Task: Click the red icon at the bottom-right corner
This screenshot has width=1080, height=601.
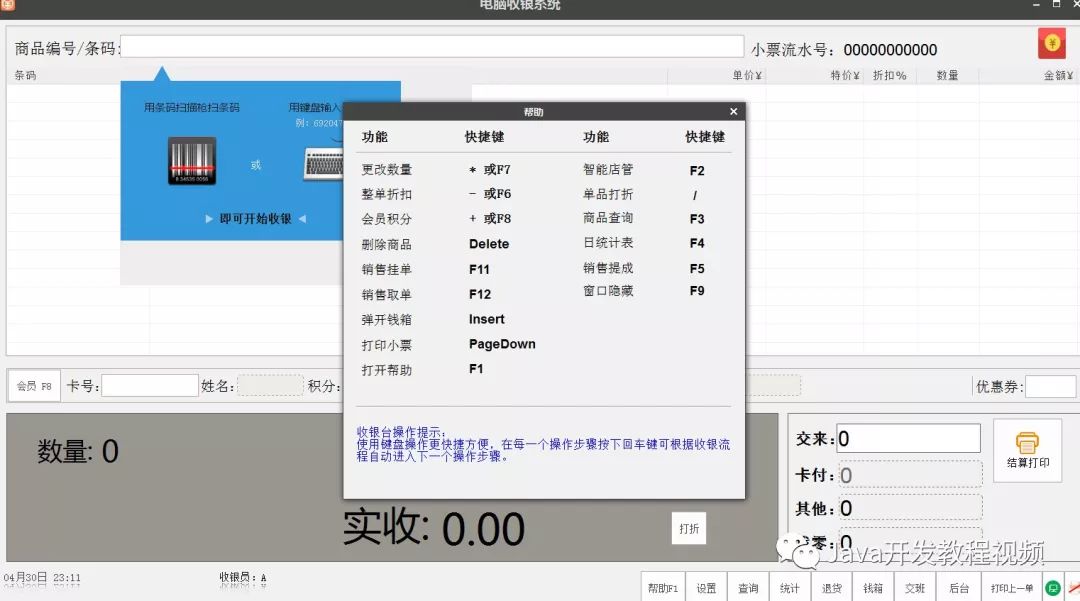Action: (1073, 588)
